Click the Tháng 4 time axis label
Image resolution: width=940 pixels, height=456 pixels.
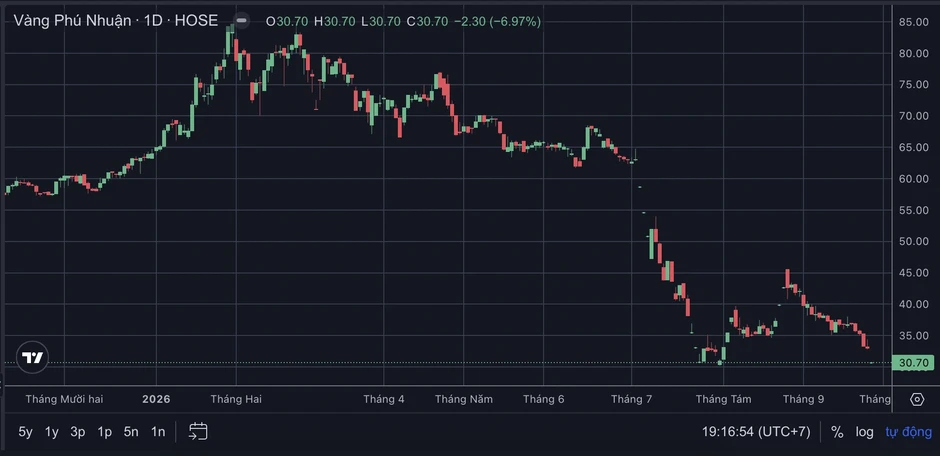click(384, 399)
